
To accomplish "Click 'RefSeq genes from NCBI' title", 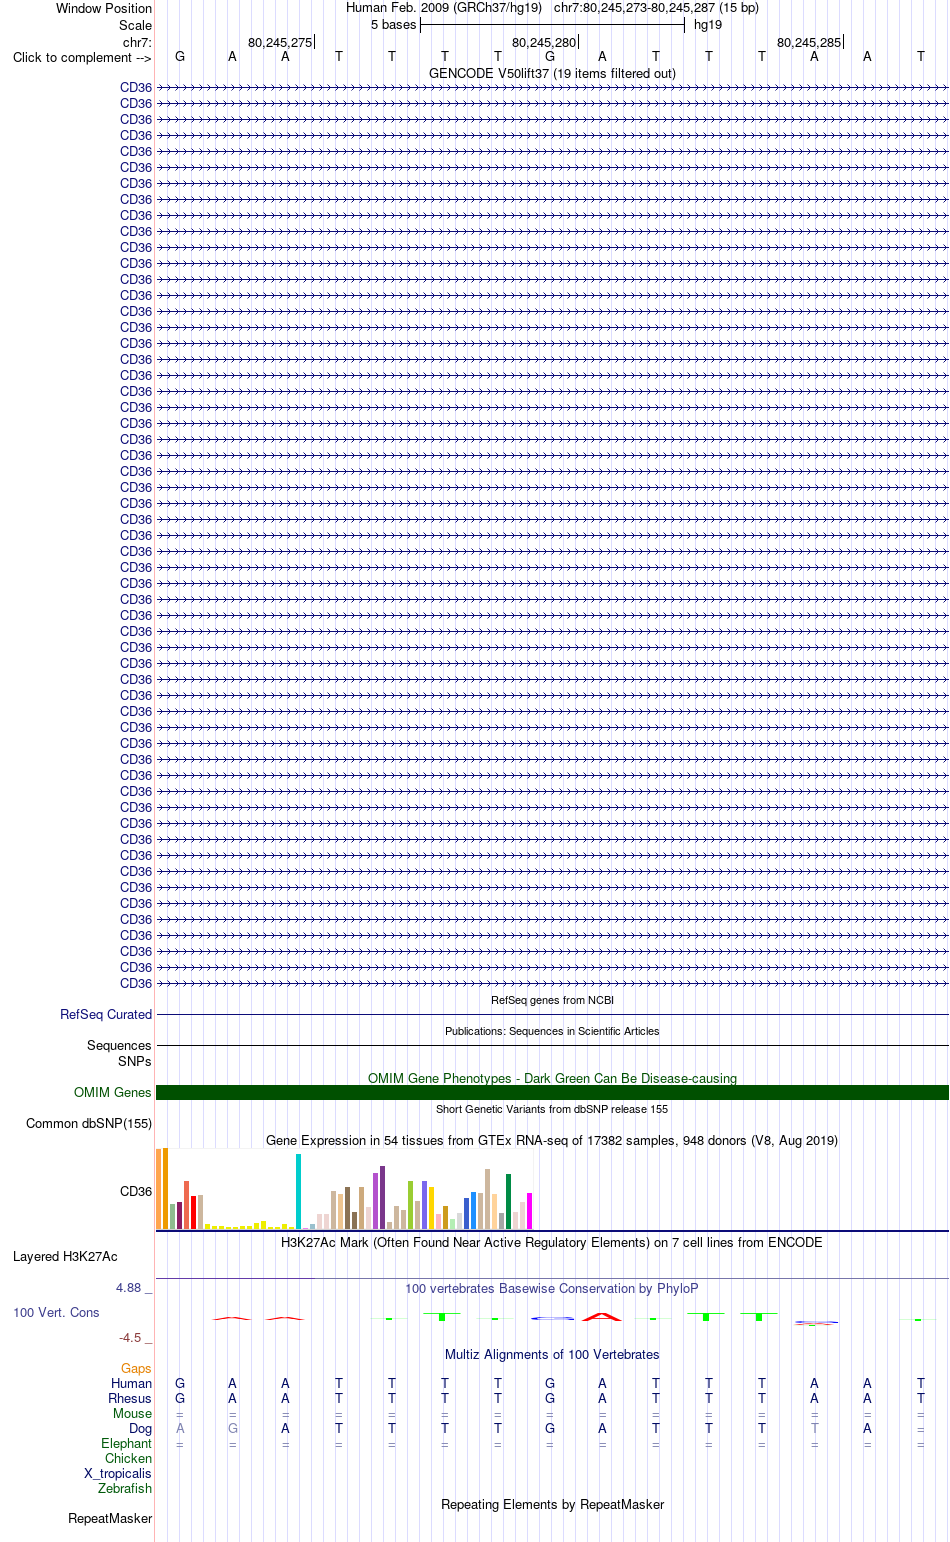I will coord(552,1000).
